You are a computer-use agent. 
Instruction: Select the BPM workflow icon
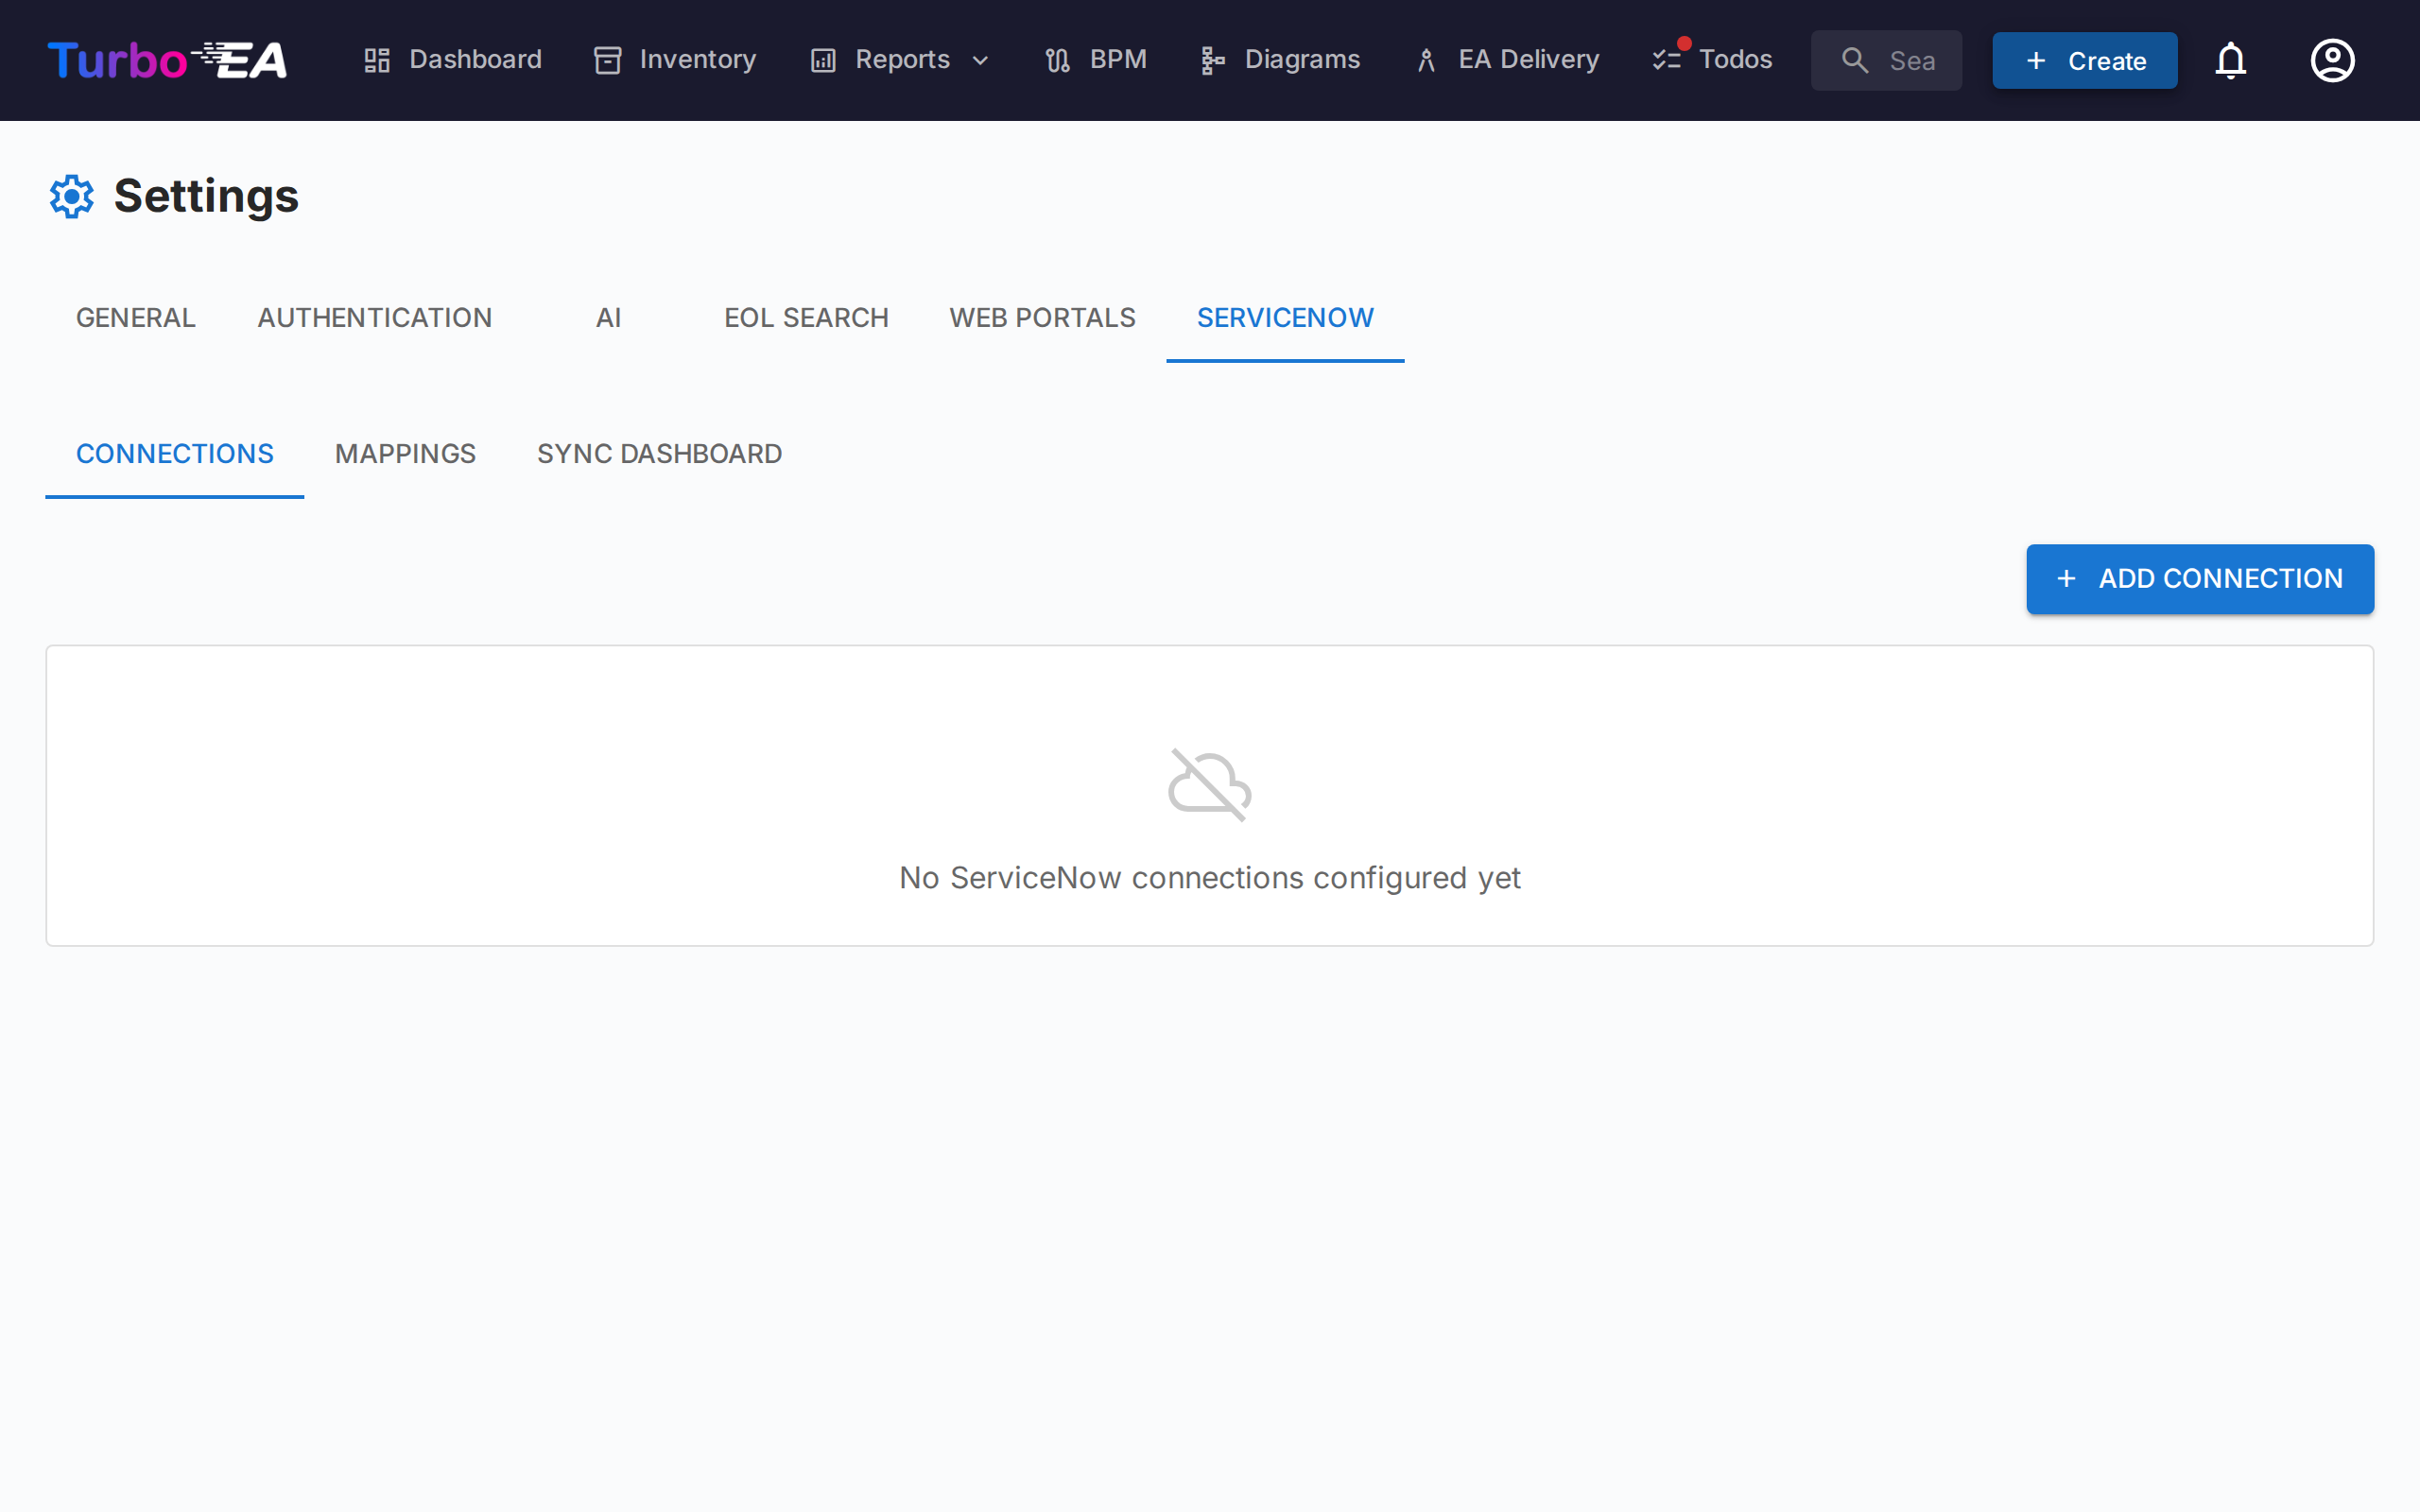click(1057, 60)
